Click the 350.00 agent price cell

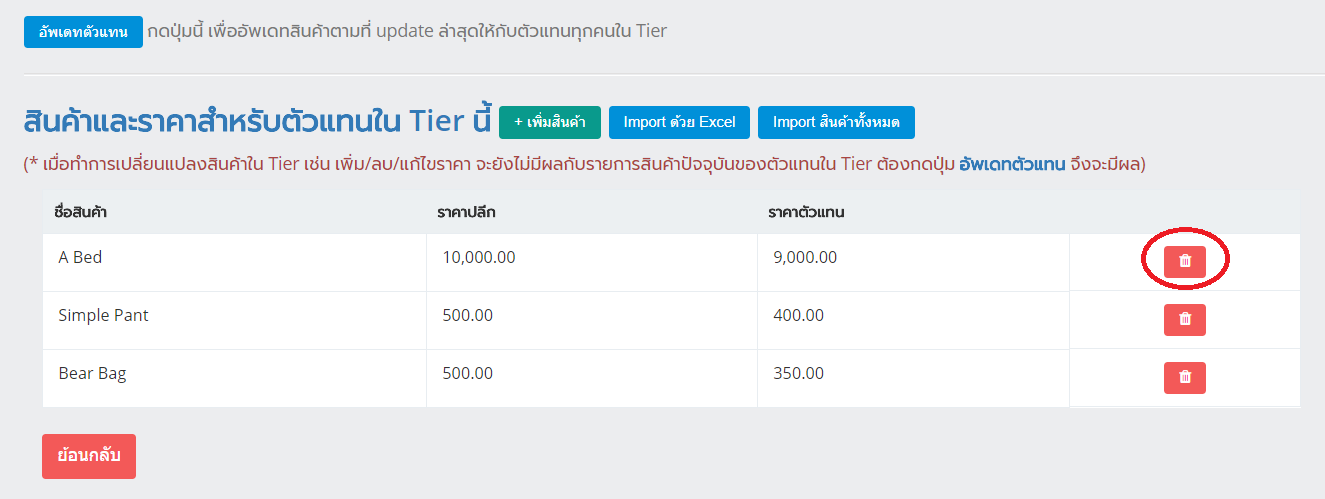pos(798,373)
